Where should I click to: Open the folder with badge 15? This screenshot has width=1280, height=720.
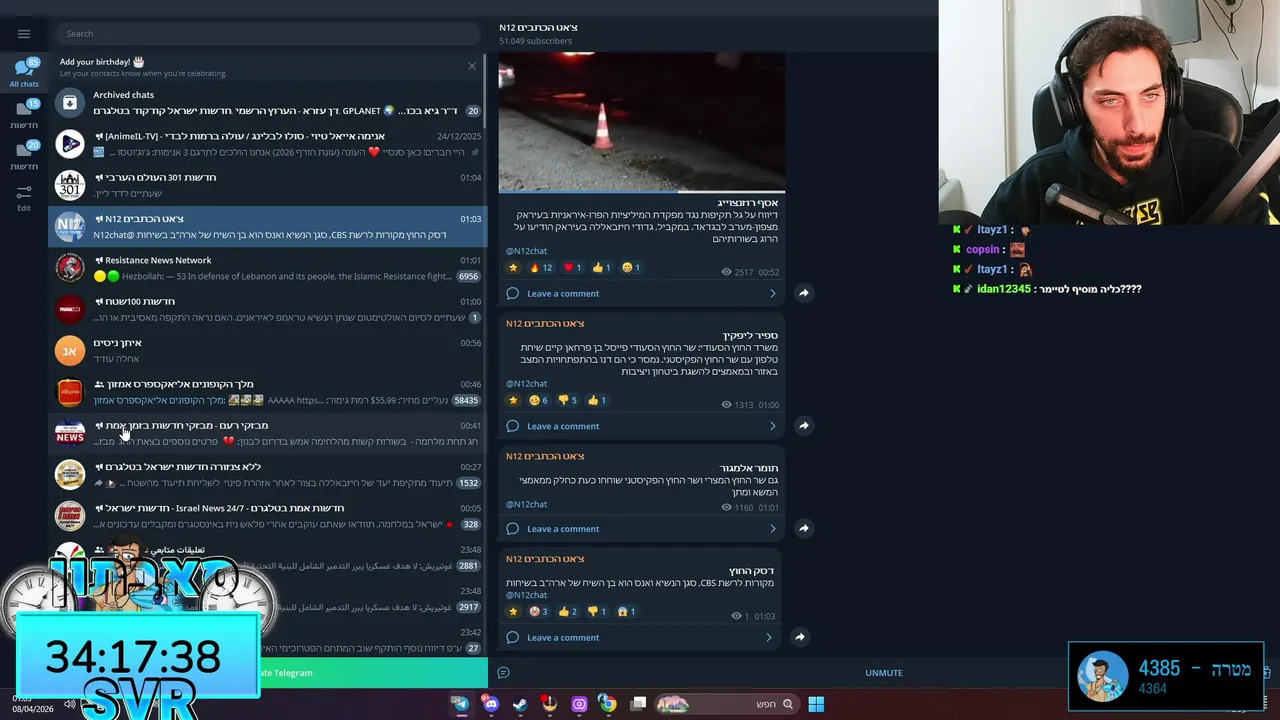click(x=24, y=113)
